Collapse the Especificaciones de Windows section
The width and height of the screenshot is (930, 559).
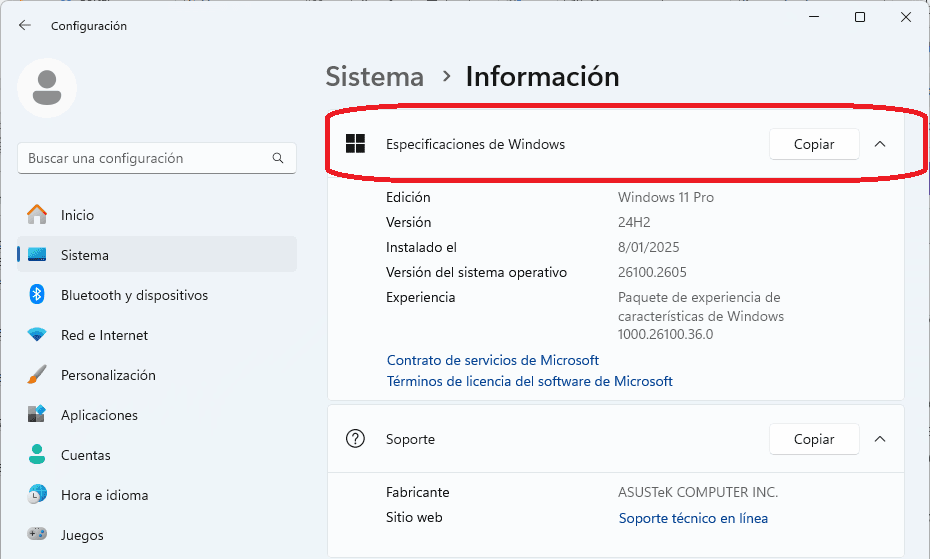click(x=880, y=144)
